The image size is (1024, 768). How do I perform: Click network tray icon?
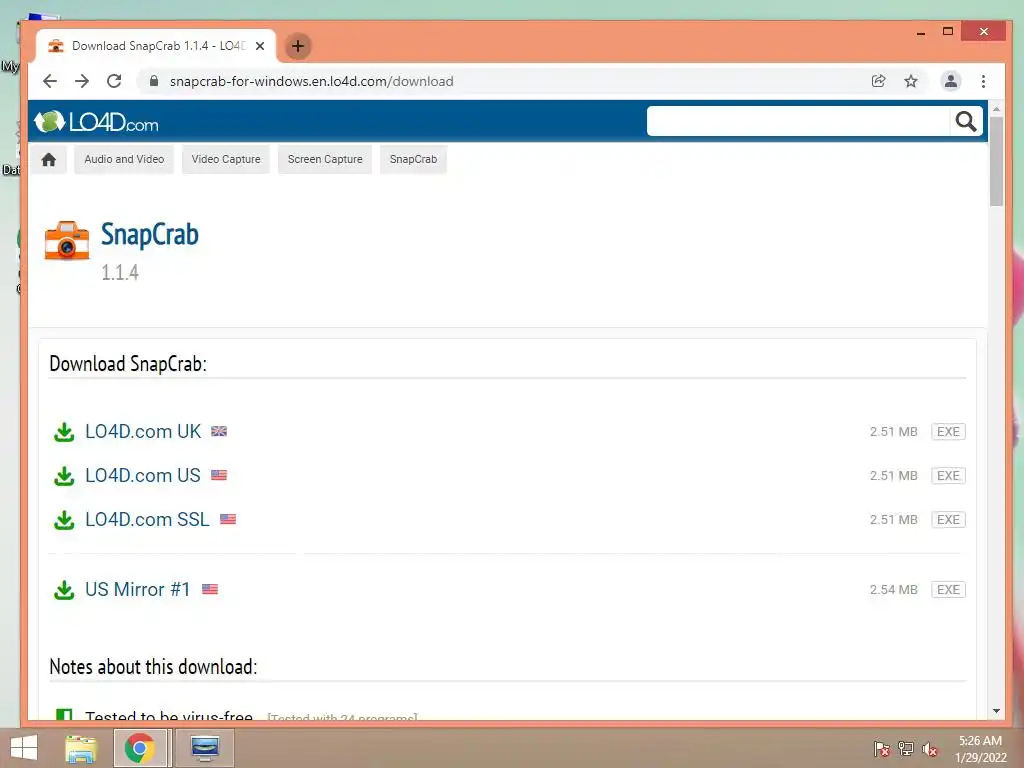906,749
